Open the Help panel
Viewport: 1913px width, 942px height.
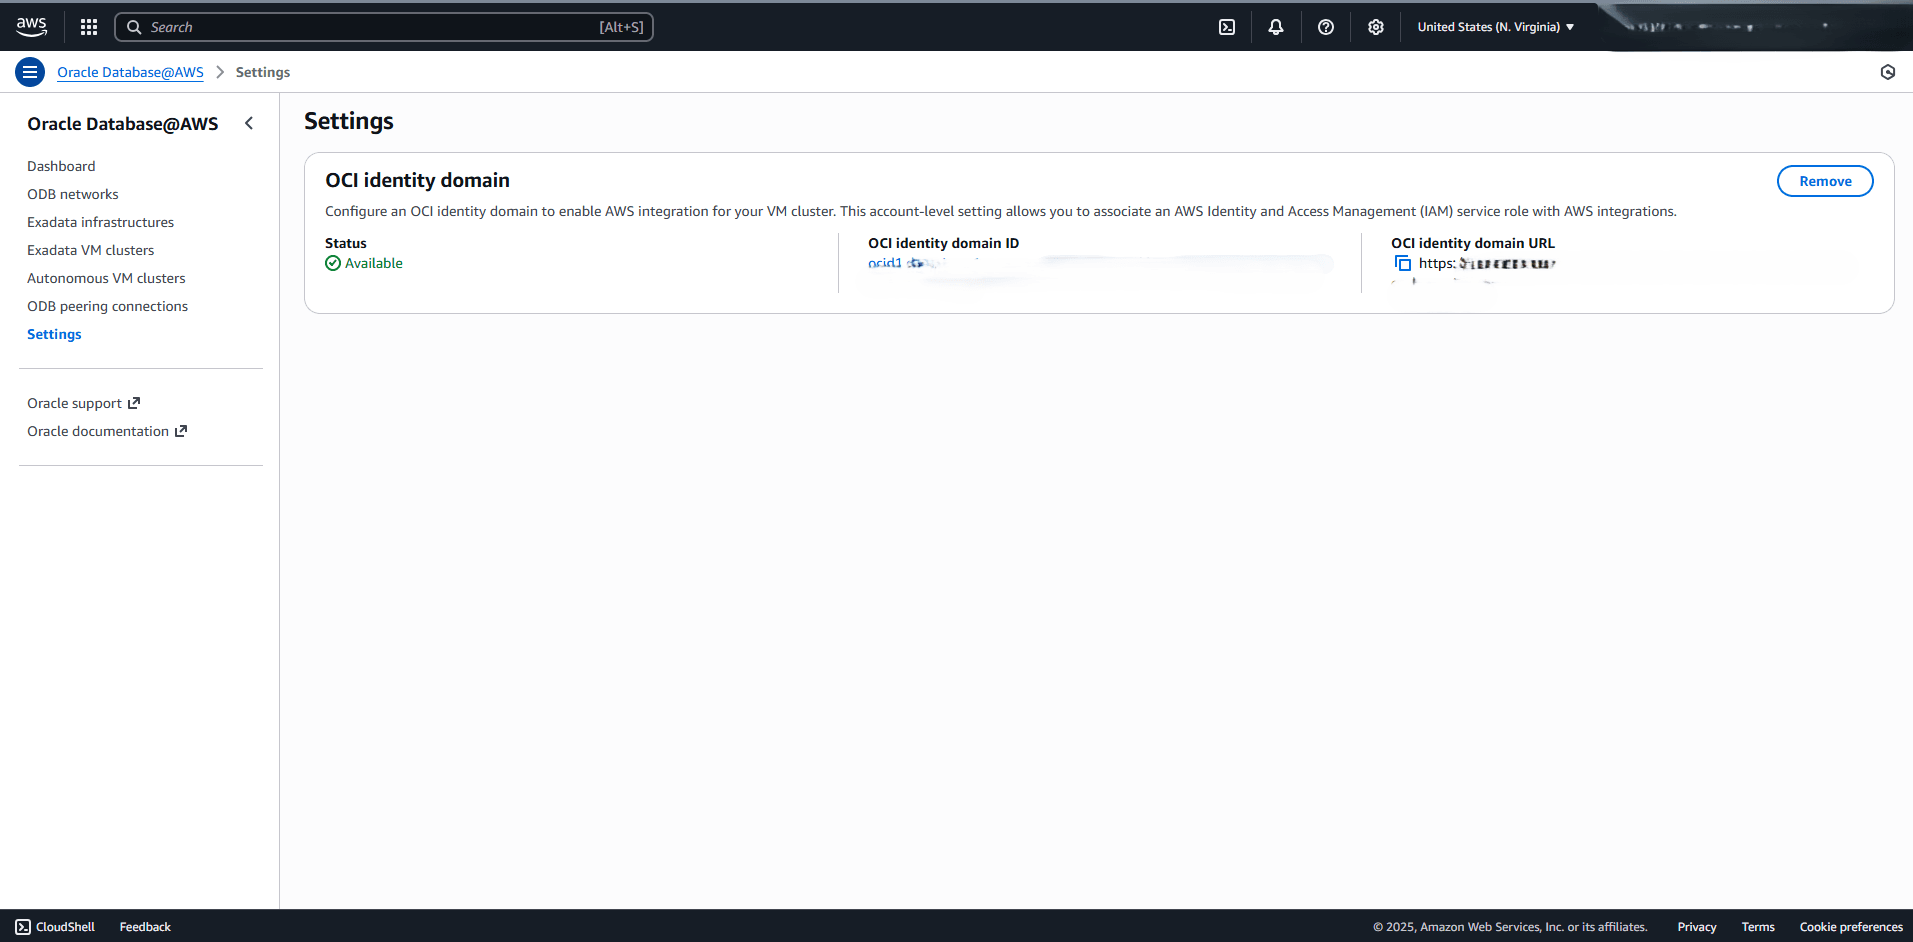click(x=1325, y=27)
